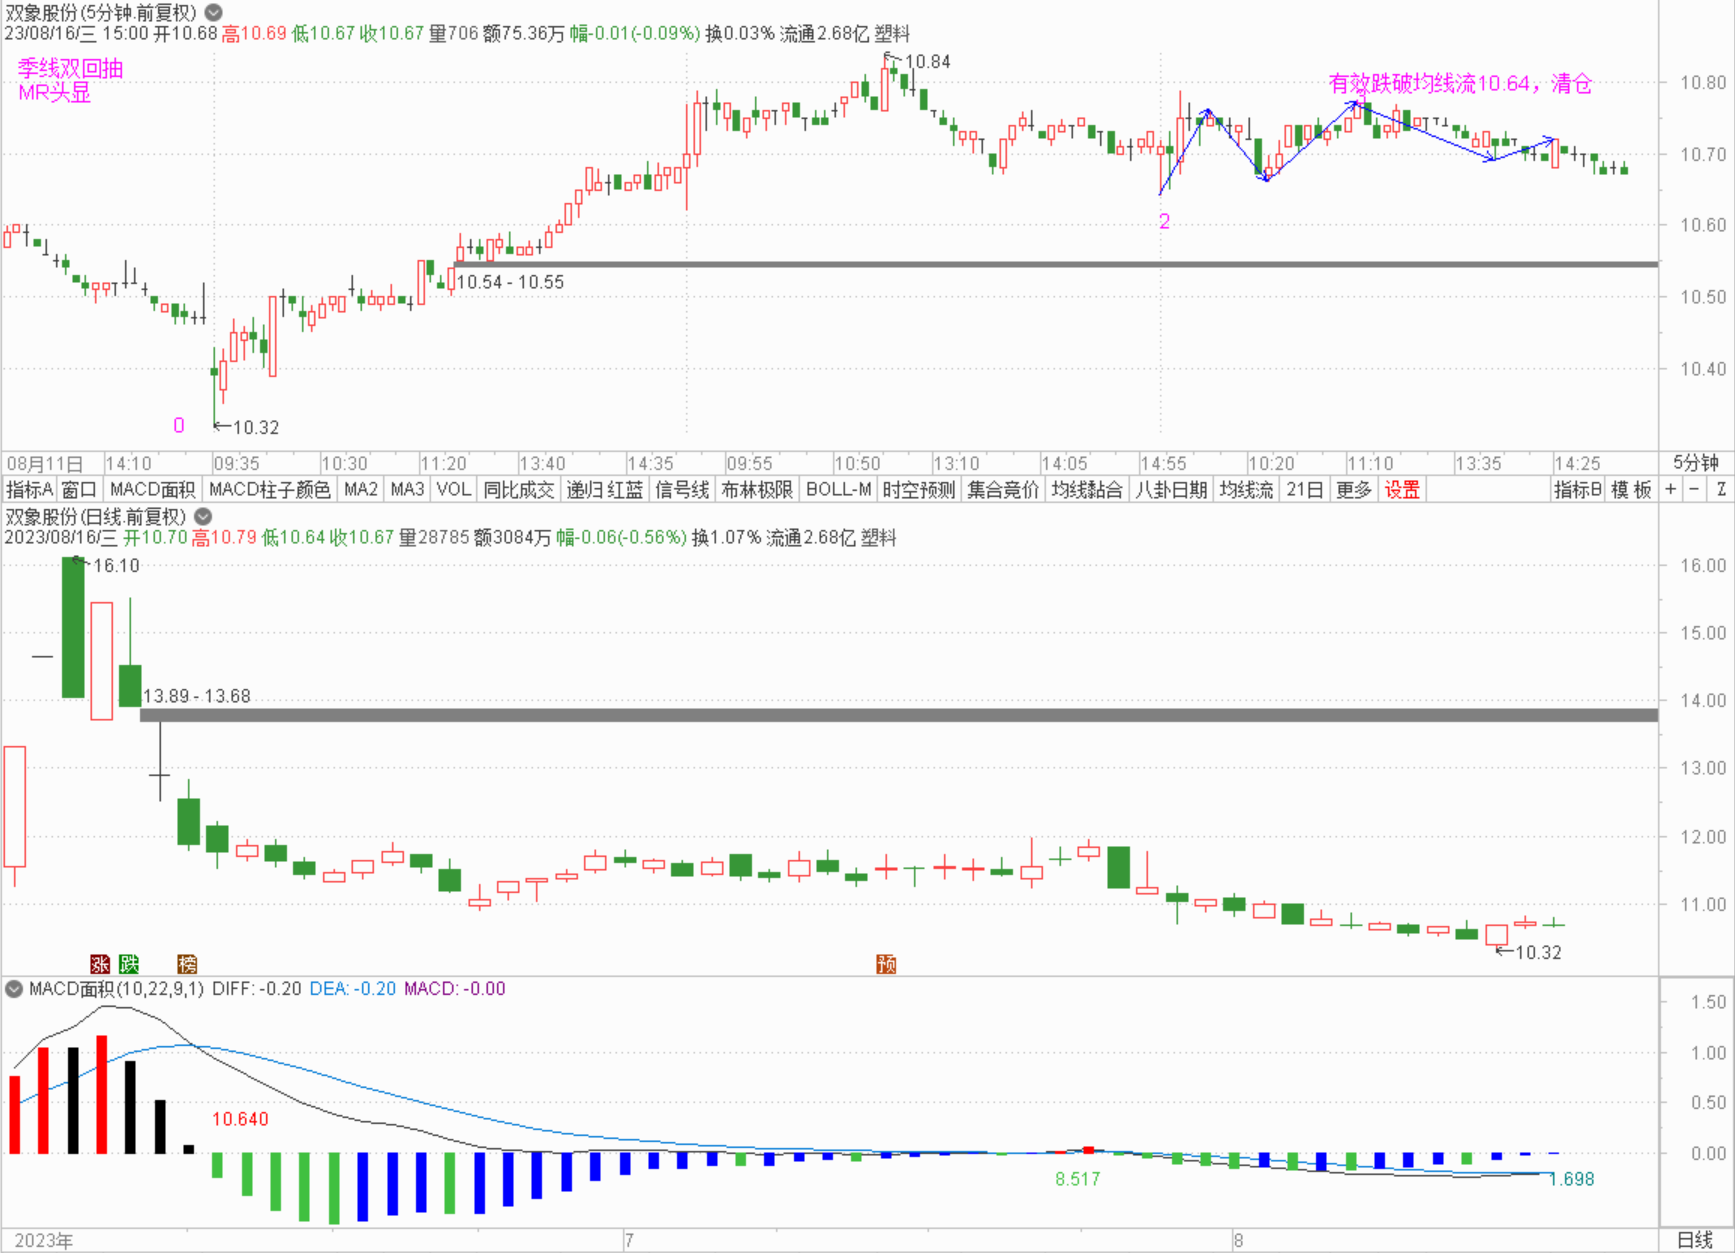Click the brown 榜 marker icon
The width and height of the screenshot is (1735, 1253).
pos(187,964)
